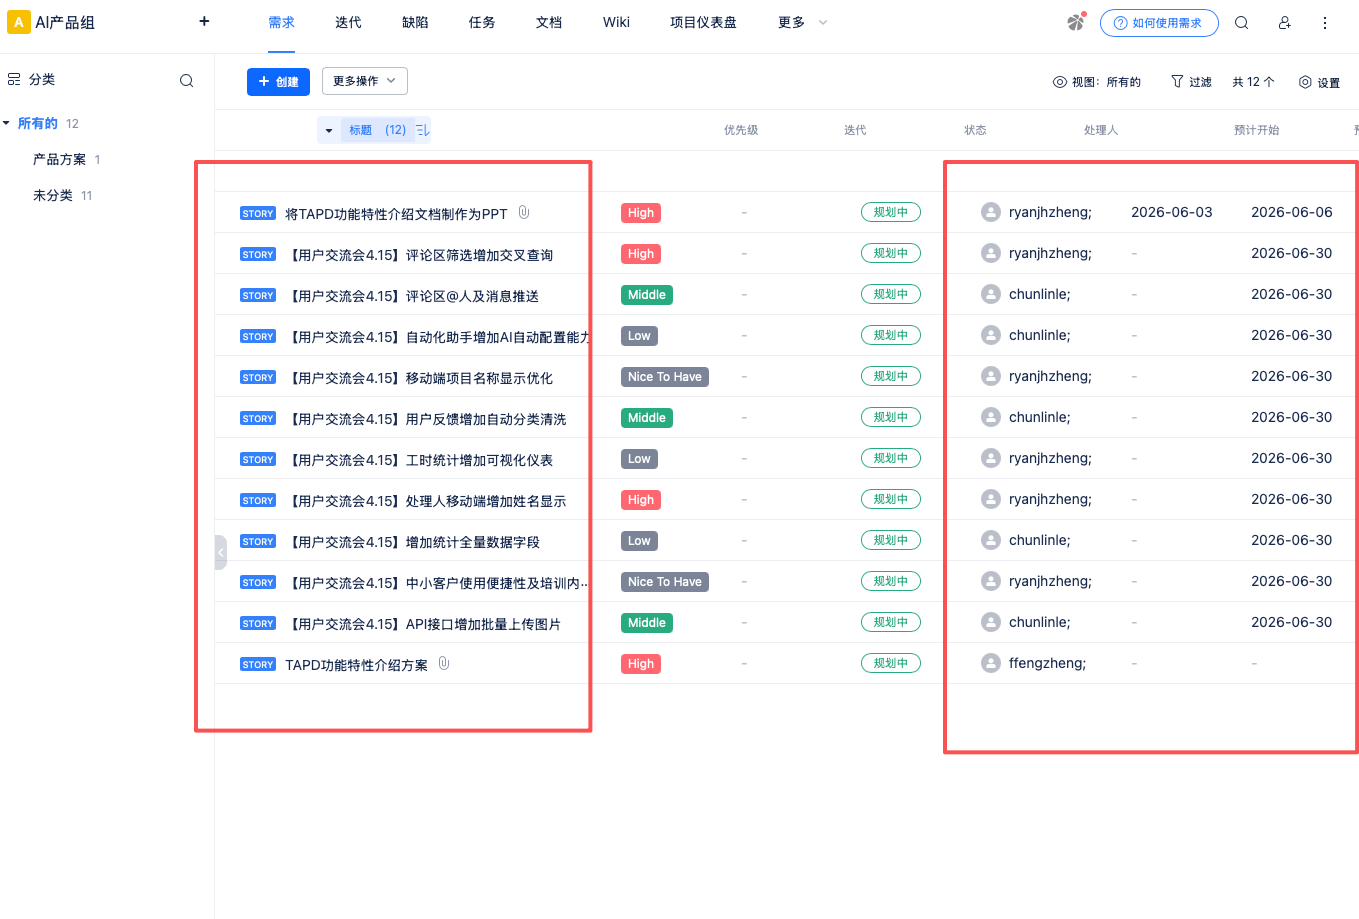The width and height of the screenshot is (1359, 919).
Task: Click the paperclip on TAPD功能特性介绍方案 row
Action: pos(444,664)
